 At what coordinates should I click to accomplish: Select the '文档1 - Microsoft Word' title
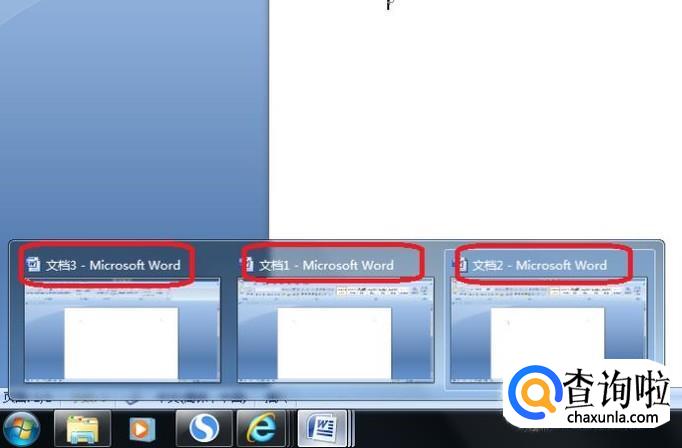pos(326,265)
